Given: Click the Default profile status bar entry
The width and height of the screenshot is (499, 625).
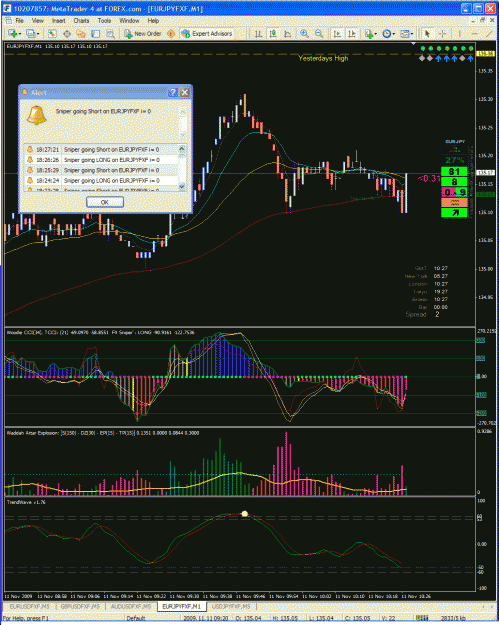Looking at the screenshot, I should coord(136,618).
